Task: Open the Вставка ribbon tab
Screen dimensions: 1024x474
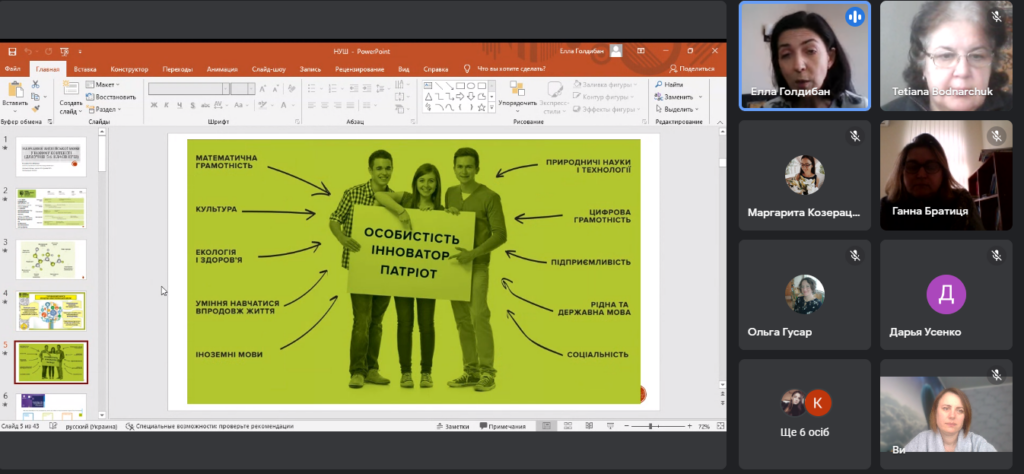Action: click(x=85, y=69)
